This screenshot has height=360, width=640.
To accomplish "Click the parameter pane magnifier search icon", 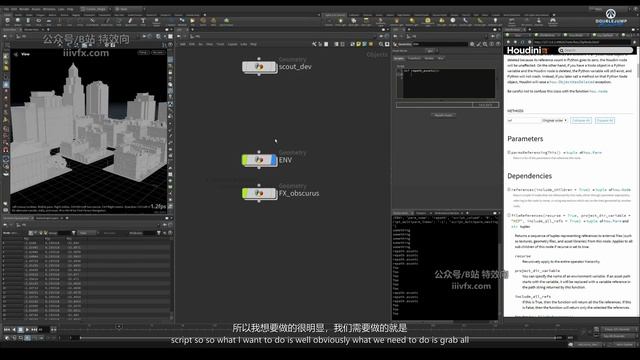I will (x=485, y=44).
